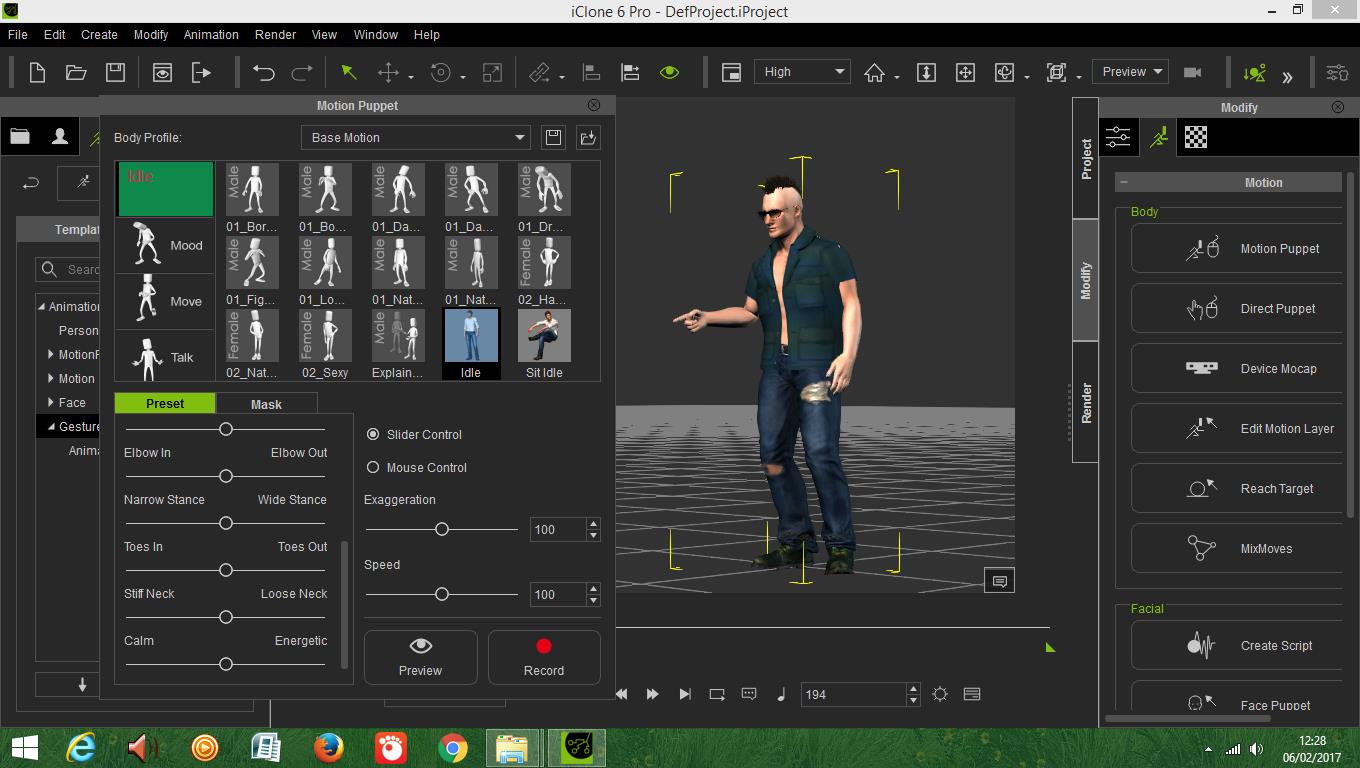Click the Speed slider handle
Viewport: 1360px width, 768px height.
click(442, 594)
